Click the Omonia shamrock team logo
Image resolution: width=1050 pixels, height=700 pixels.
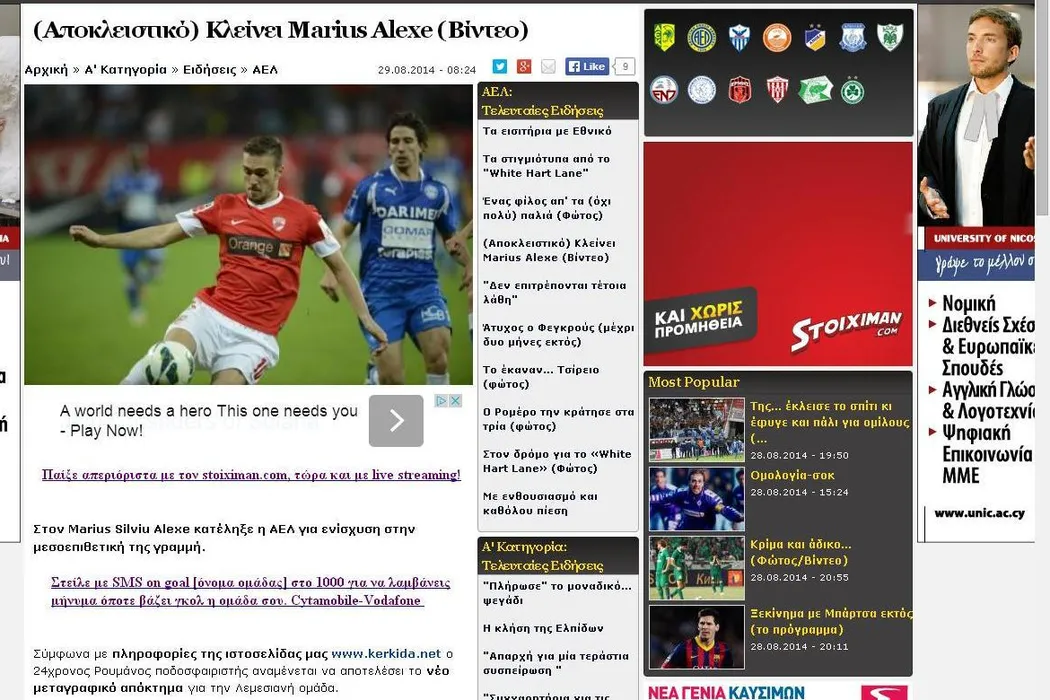coord(853,90)
